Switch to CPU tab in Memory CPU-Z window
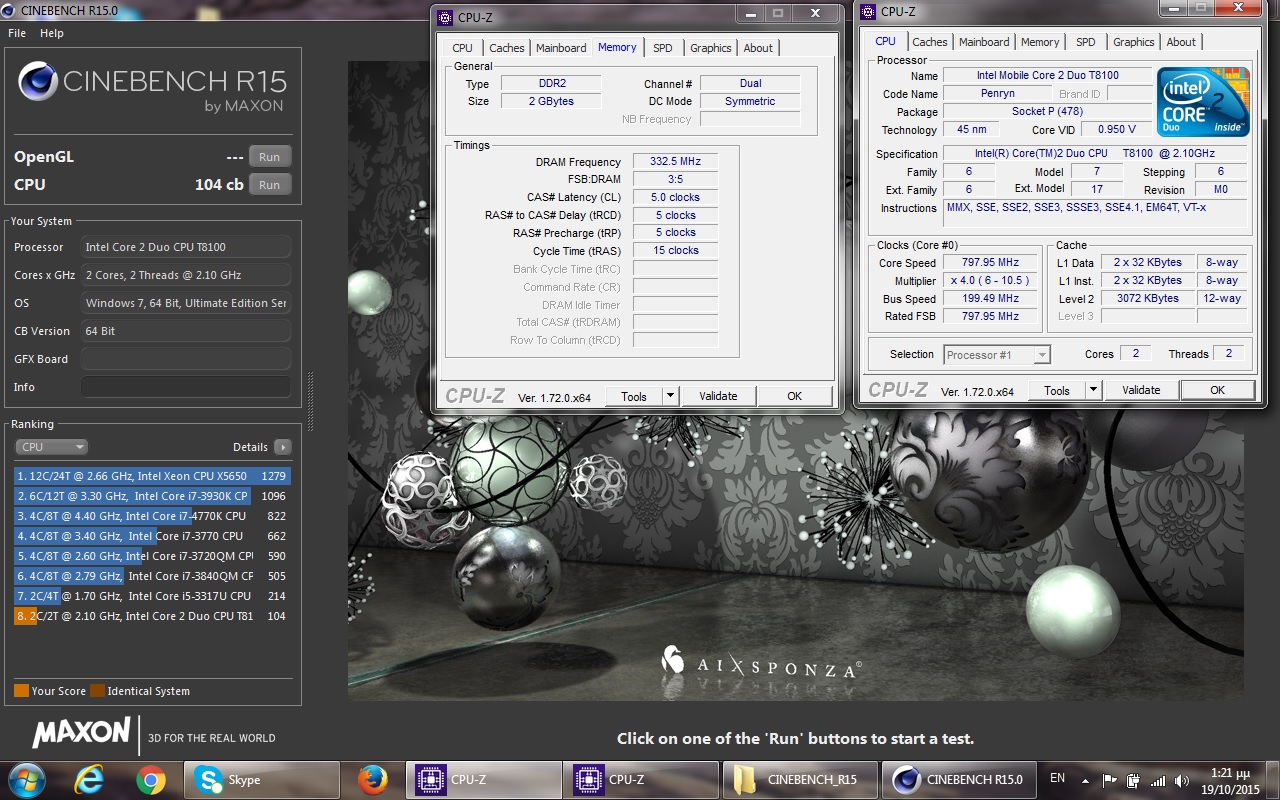 point(462,48)
